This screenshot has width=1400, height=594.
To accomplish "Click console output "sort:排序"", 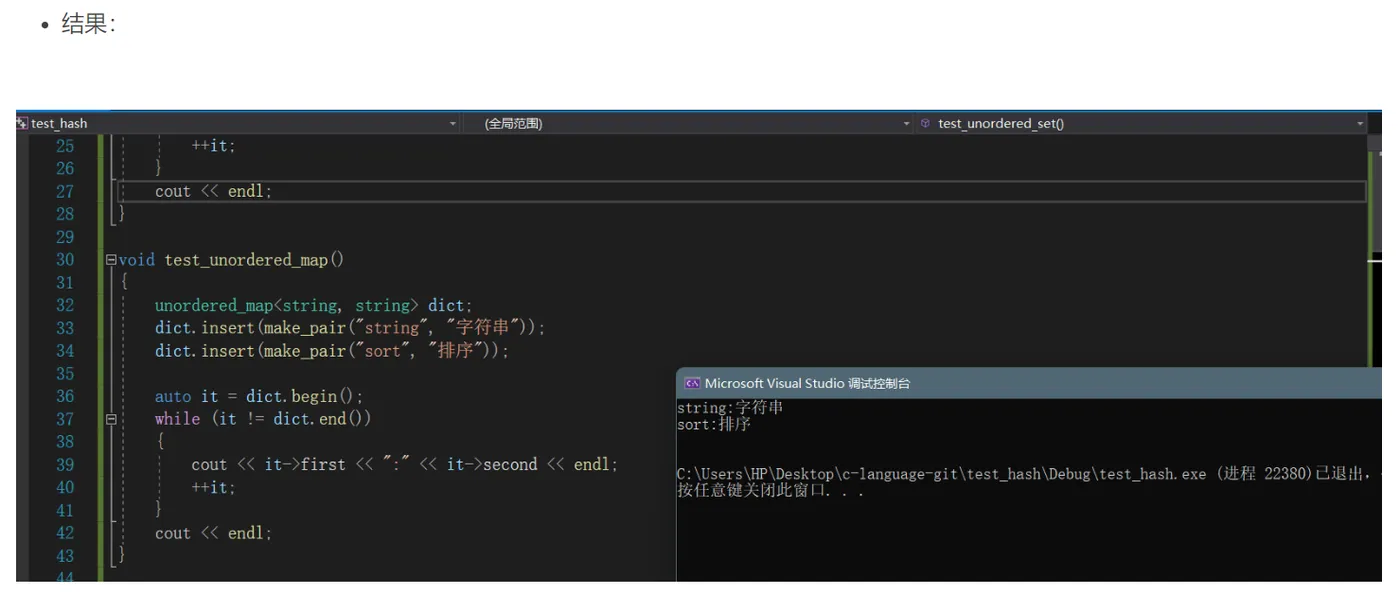I will pos(714,424).
